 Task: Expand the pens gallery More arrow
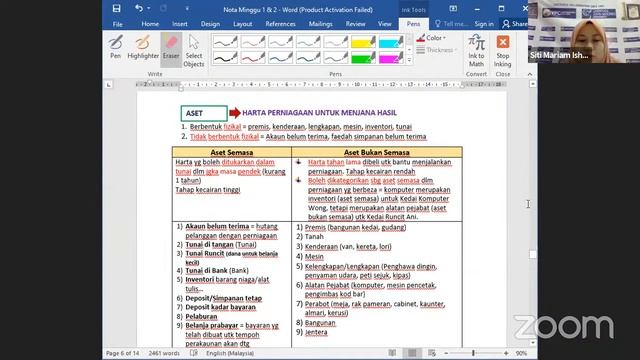tap(409, 60)
